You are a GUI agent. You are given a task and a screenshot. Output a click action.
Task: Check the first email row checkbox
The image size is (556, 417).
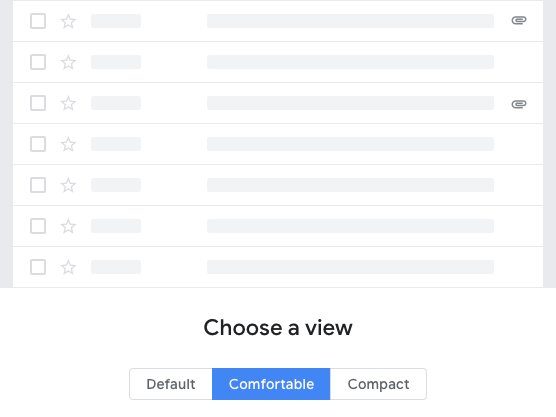point(38,21)
